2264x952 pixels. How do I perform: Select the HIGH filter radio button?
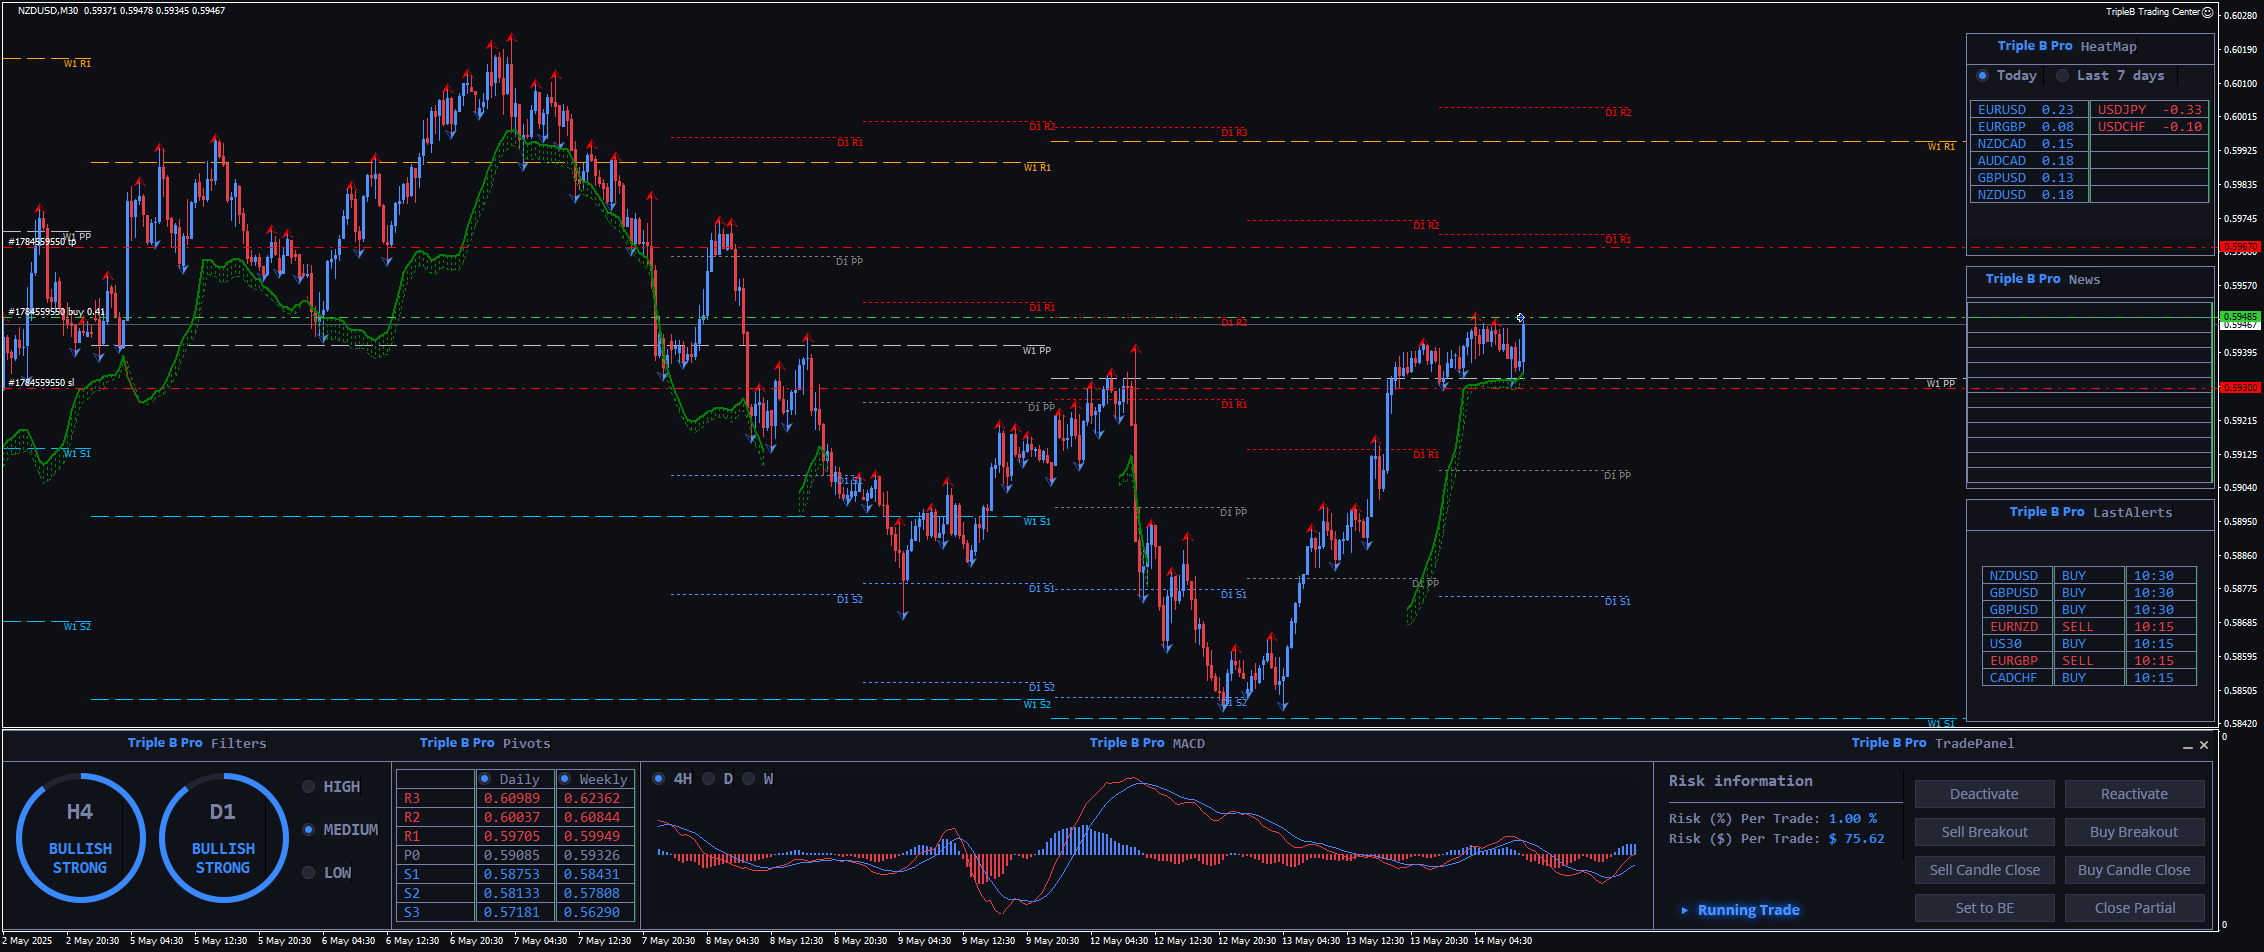309,787
